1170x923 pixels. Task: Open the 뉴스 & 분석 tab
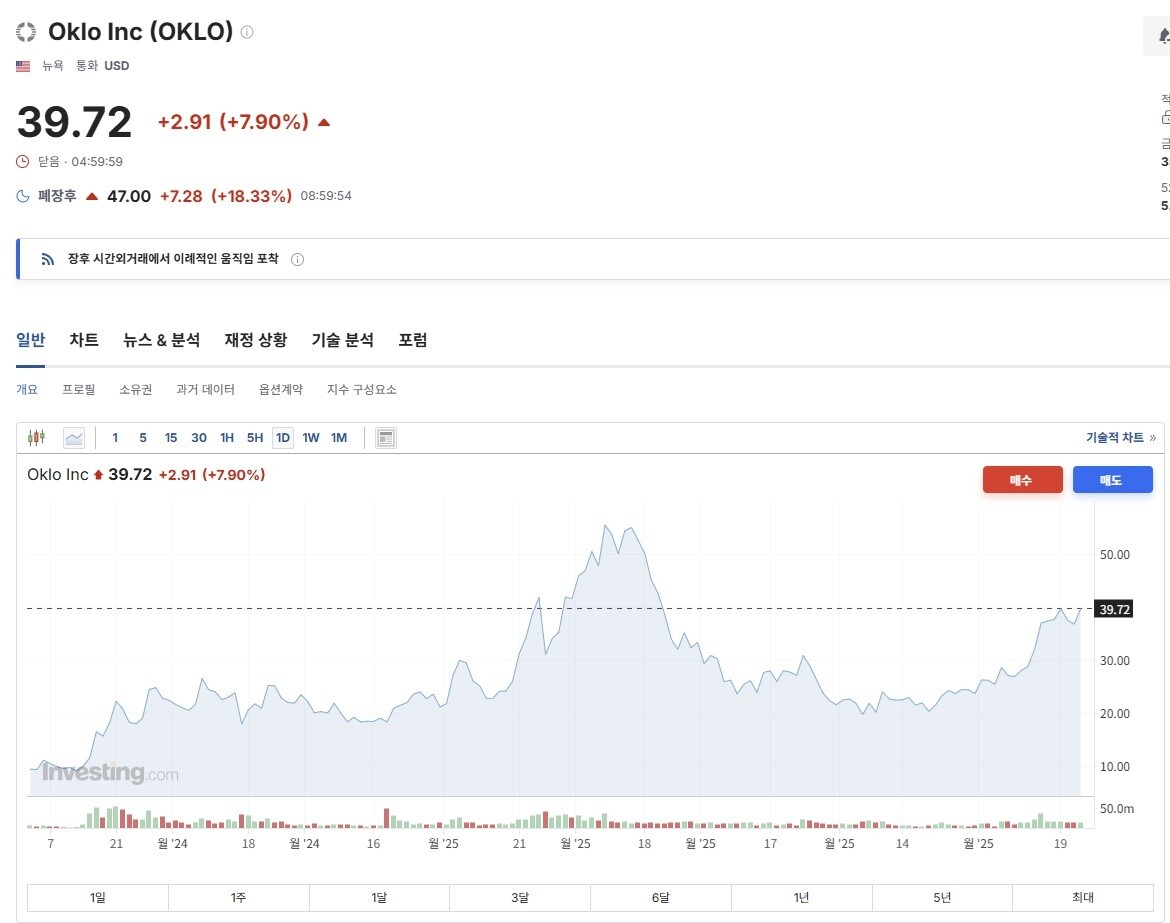coord(161,340)
